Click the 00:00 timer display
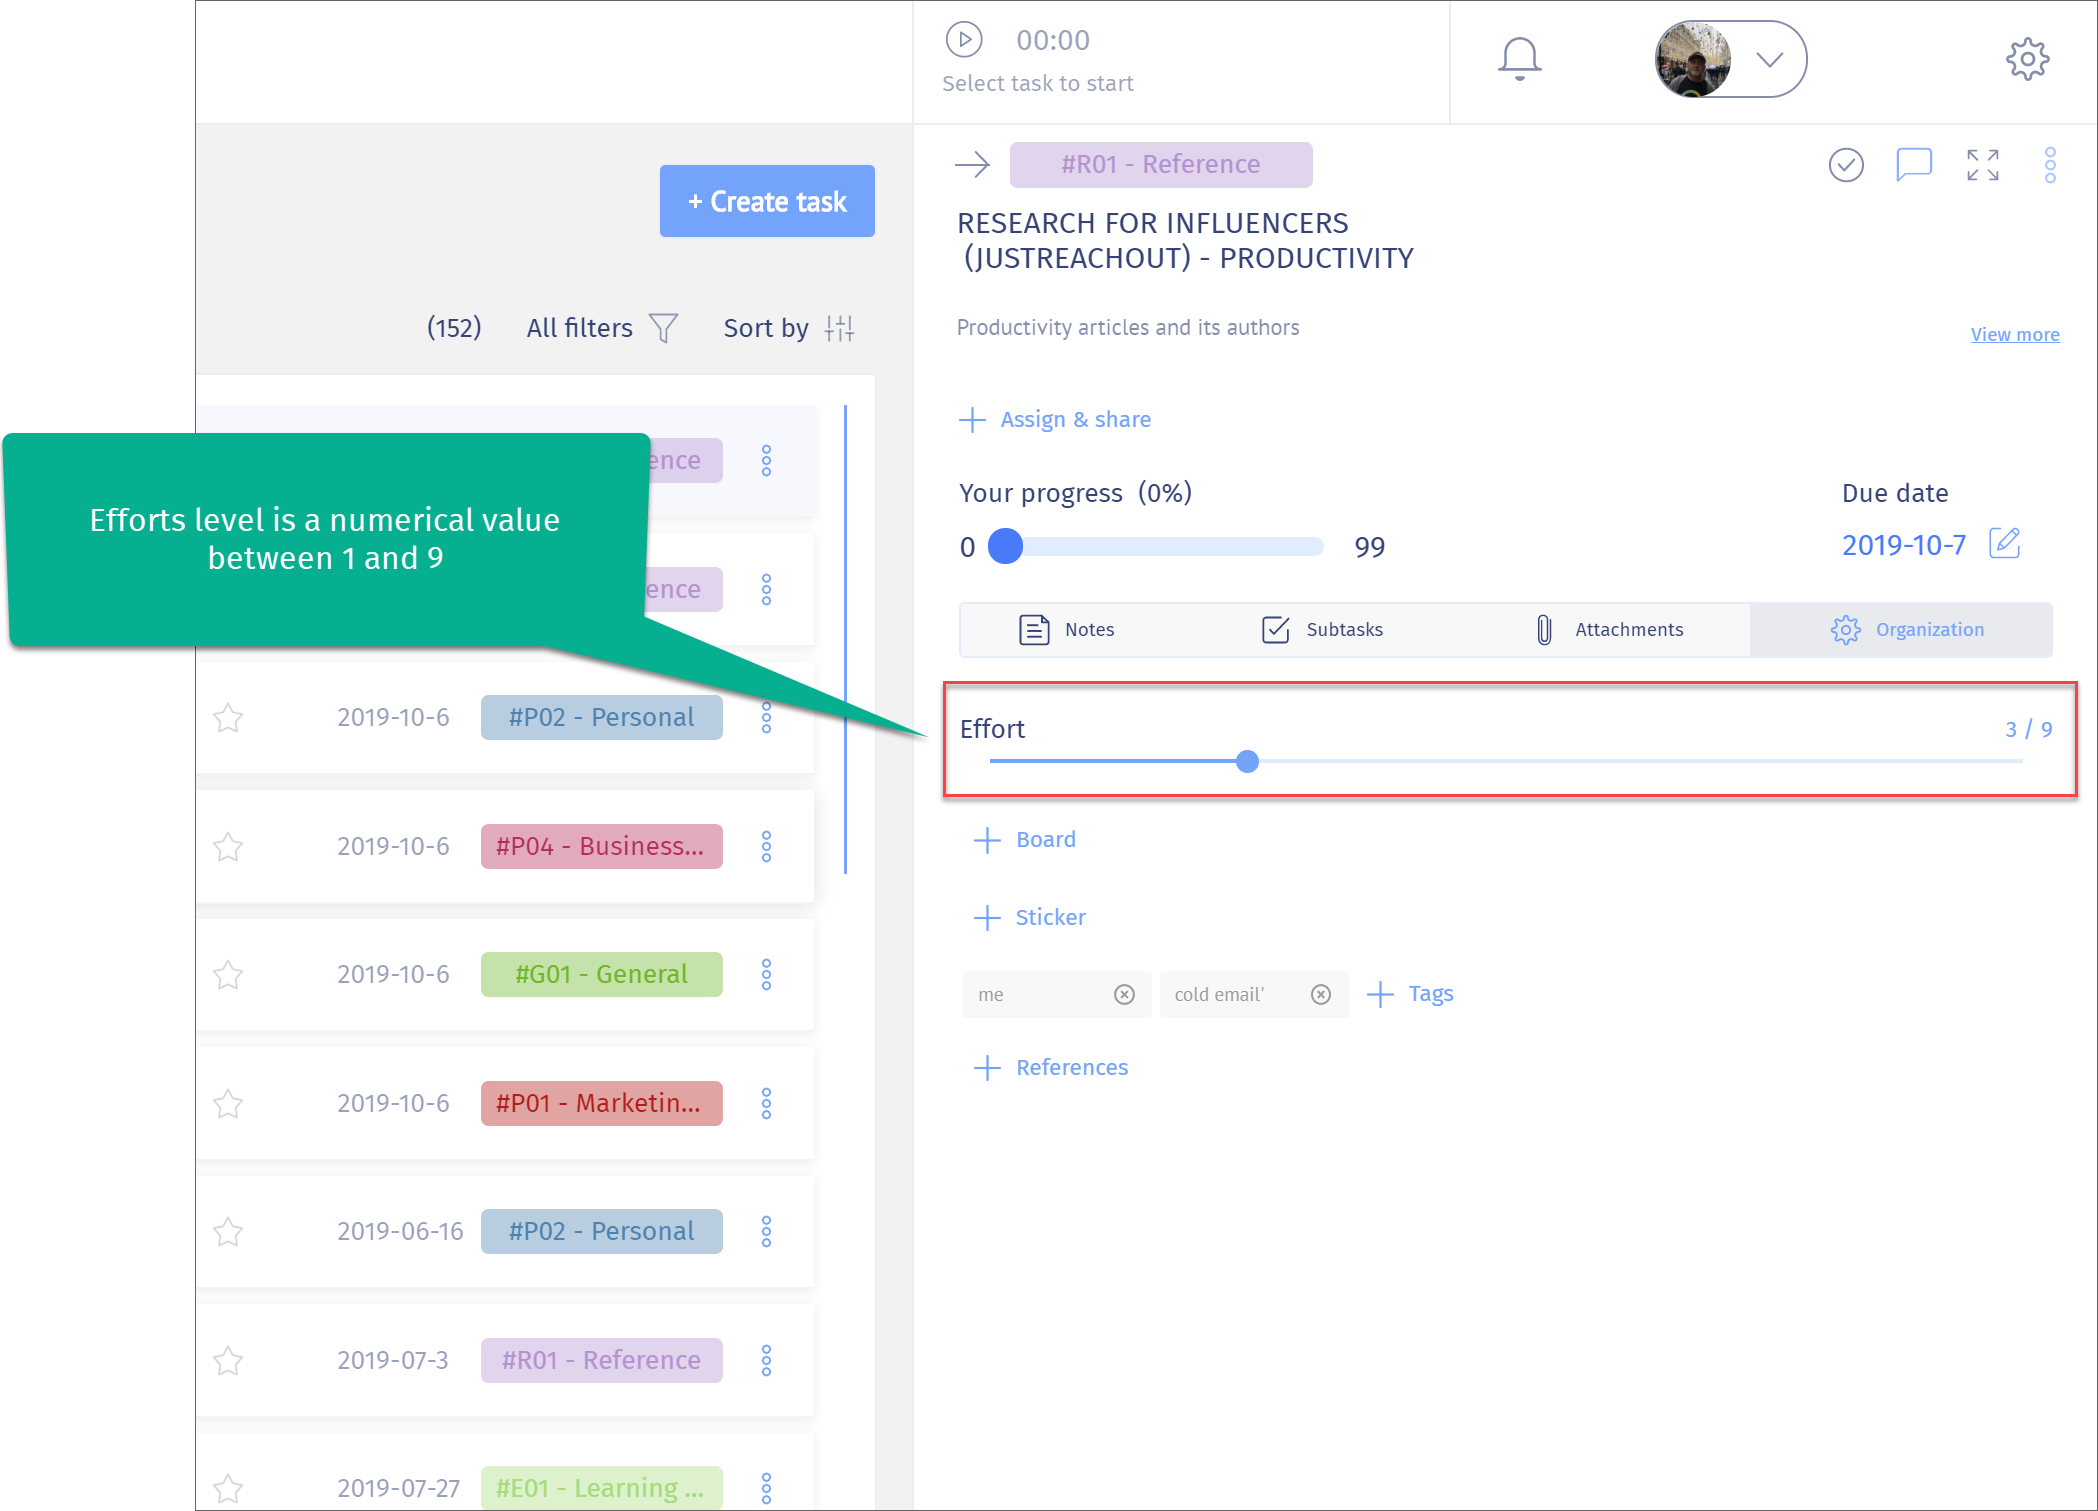2098x1511 pixels. click(1053, 40)
